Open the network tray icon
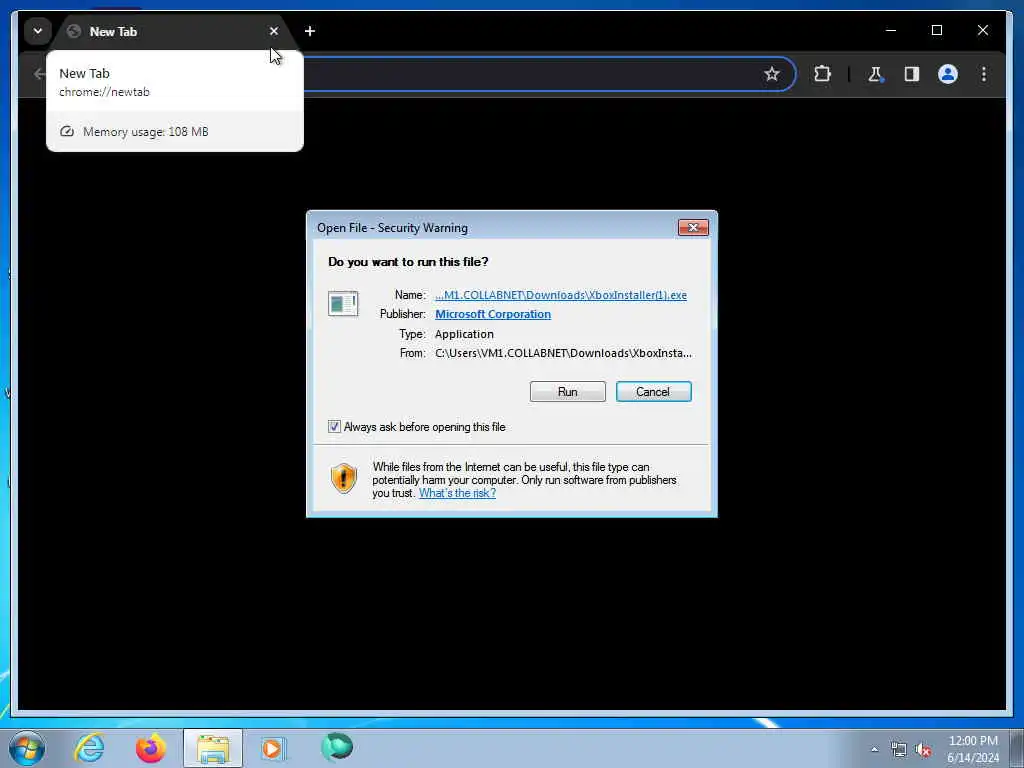This screenshot has height=768, width=1024. coord(899,750)
